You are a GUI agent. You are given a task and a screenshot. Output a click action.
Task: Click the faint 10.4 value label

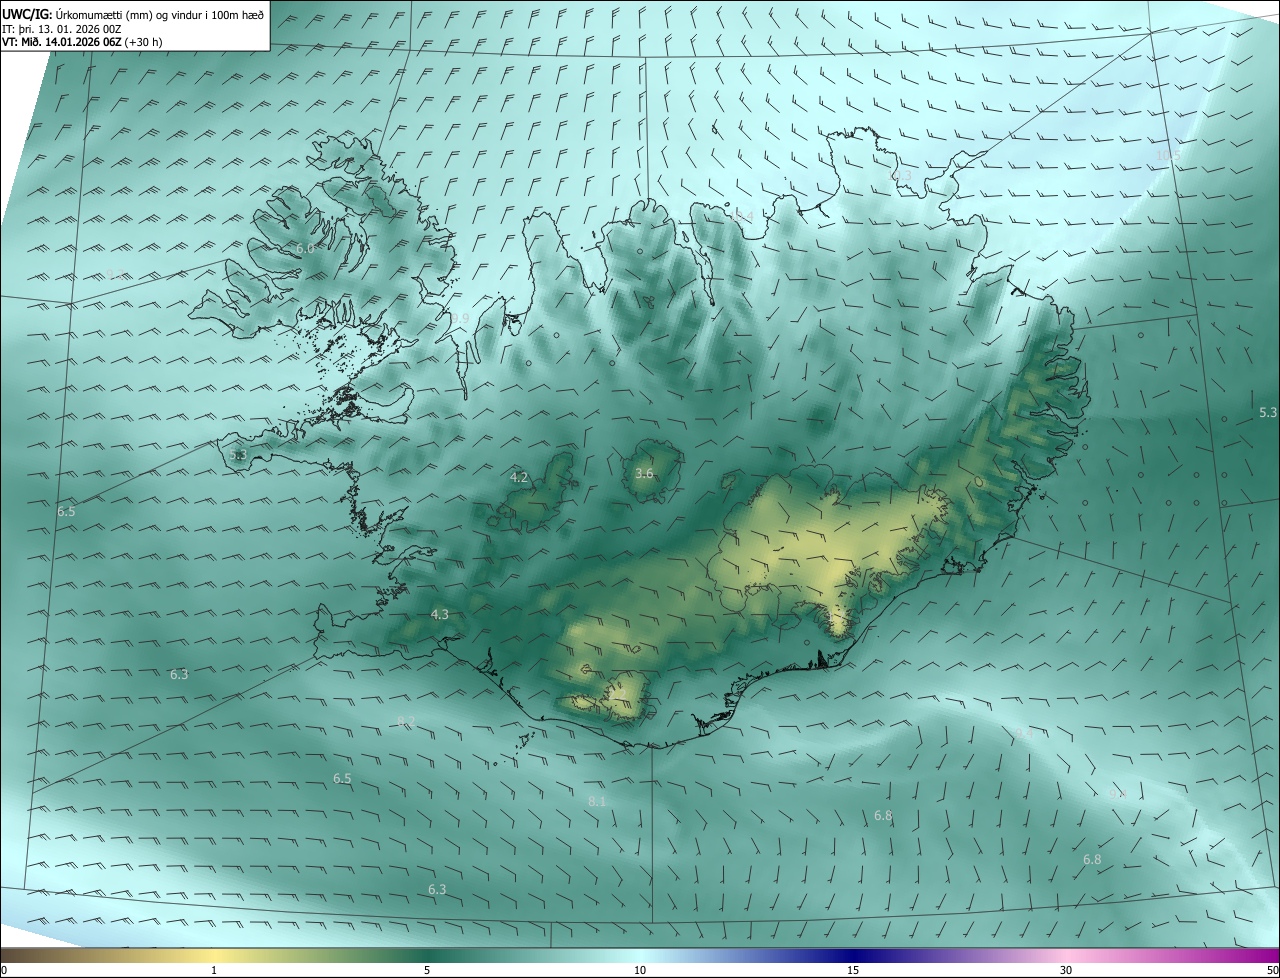click(741, 216)
